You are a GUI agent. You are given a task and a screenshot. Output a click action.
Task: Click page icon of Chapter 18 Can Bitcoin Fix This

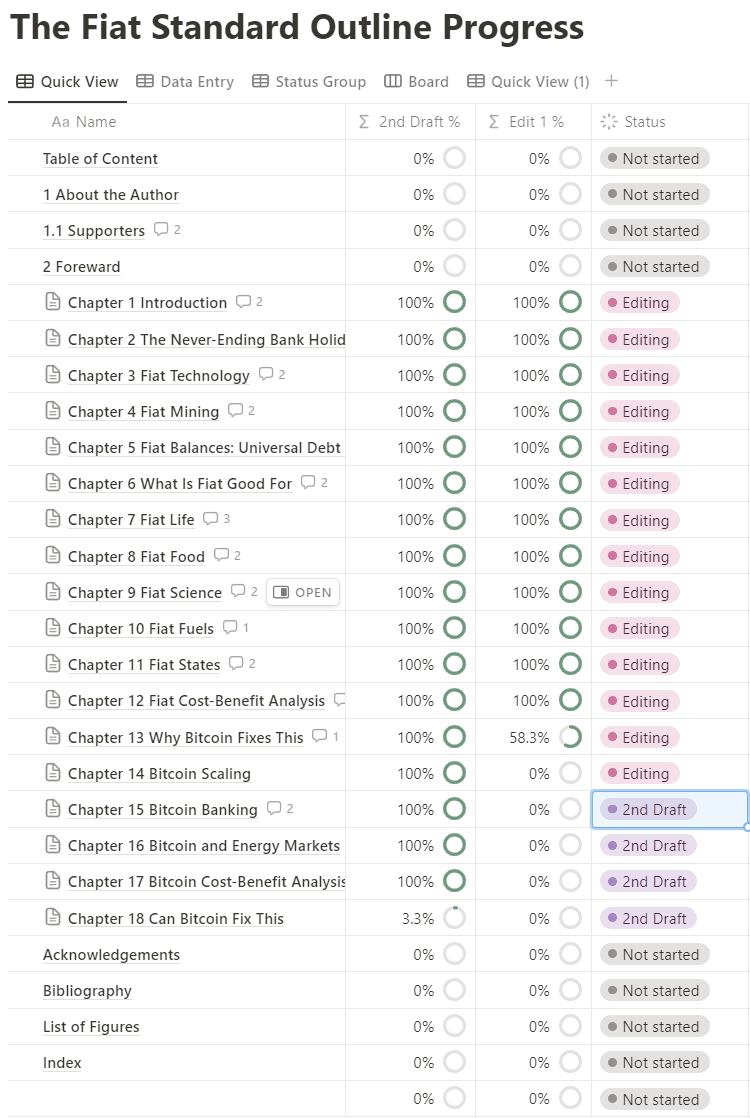pos(53,918)
